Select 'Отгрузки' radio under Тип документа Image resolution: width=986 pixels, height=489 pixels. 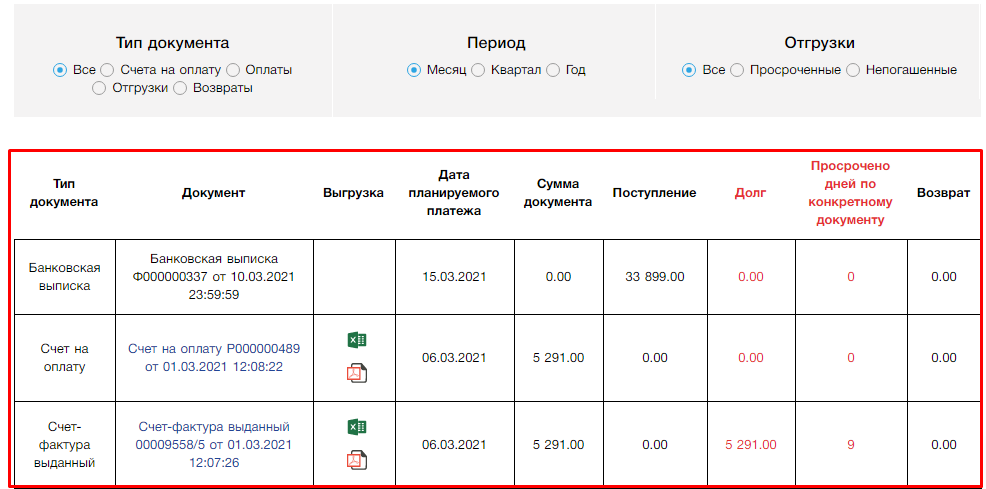[x=99, y=88]
